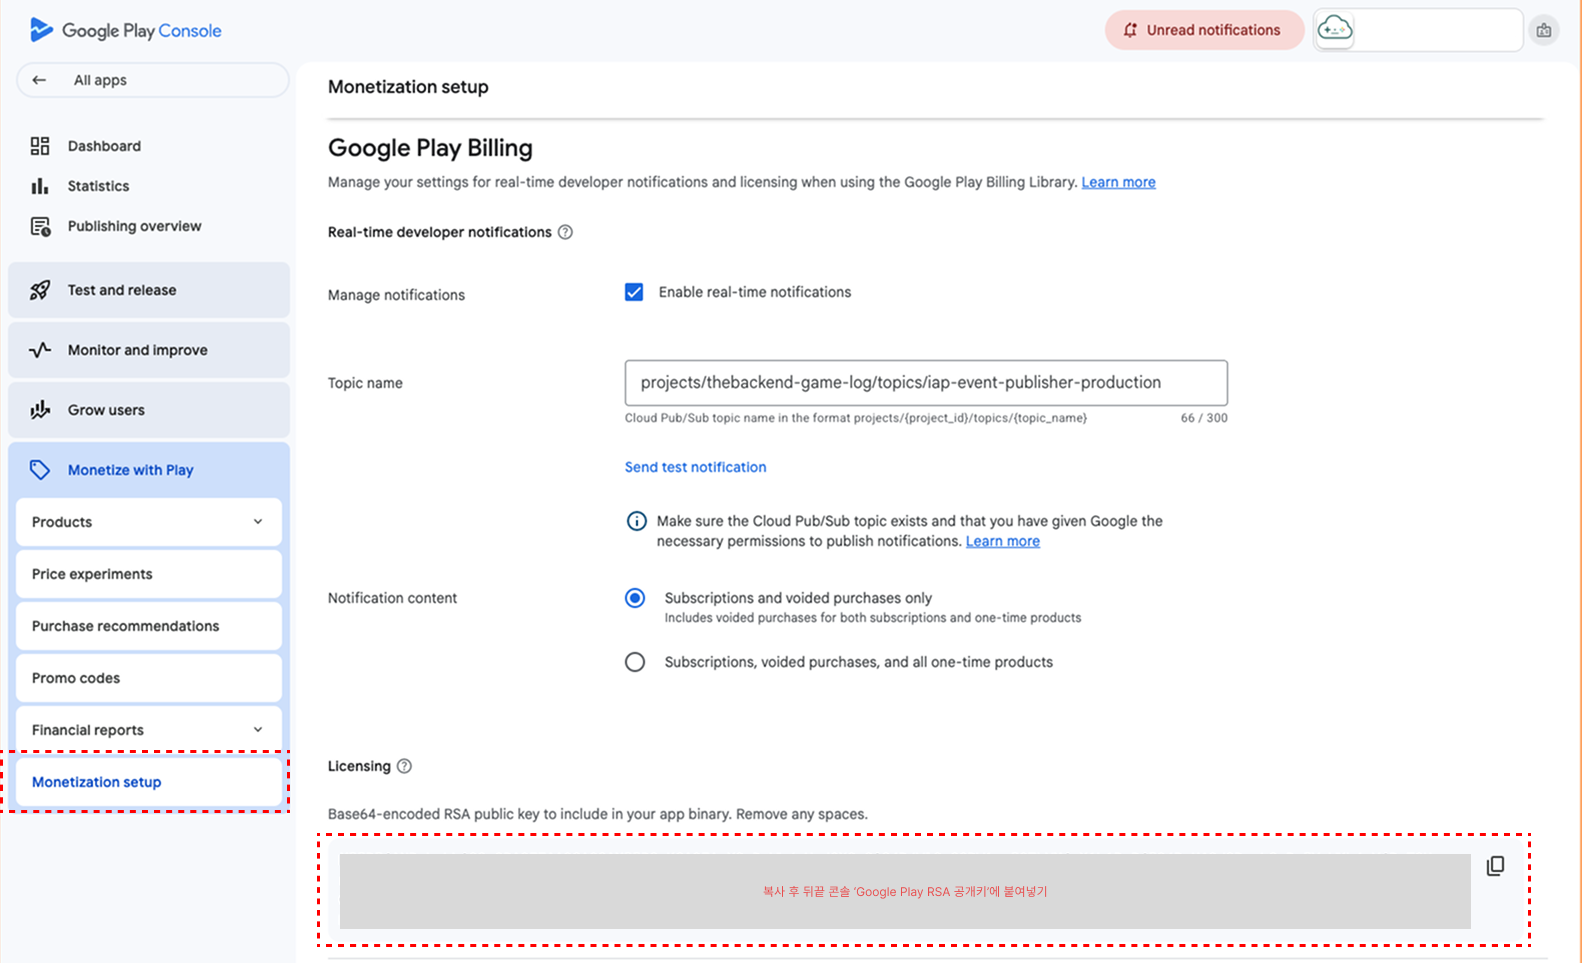Select Subscriptions and voided purchases only
The height and width of the screenshot is (963, 1582).
point(635,598)
